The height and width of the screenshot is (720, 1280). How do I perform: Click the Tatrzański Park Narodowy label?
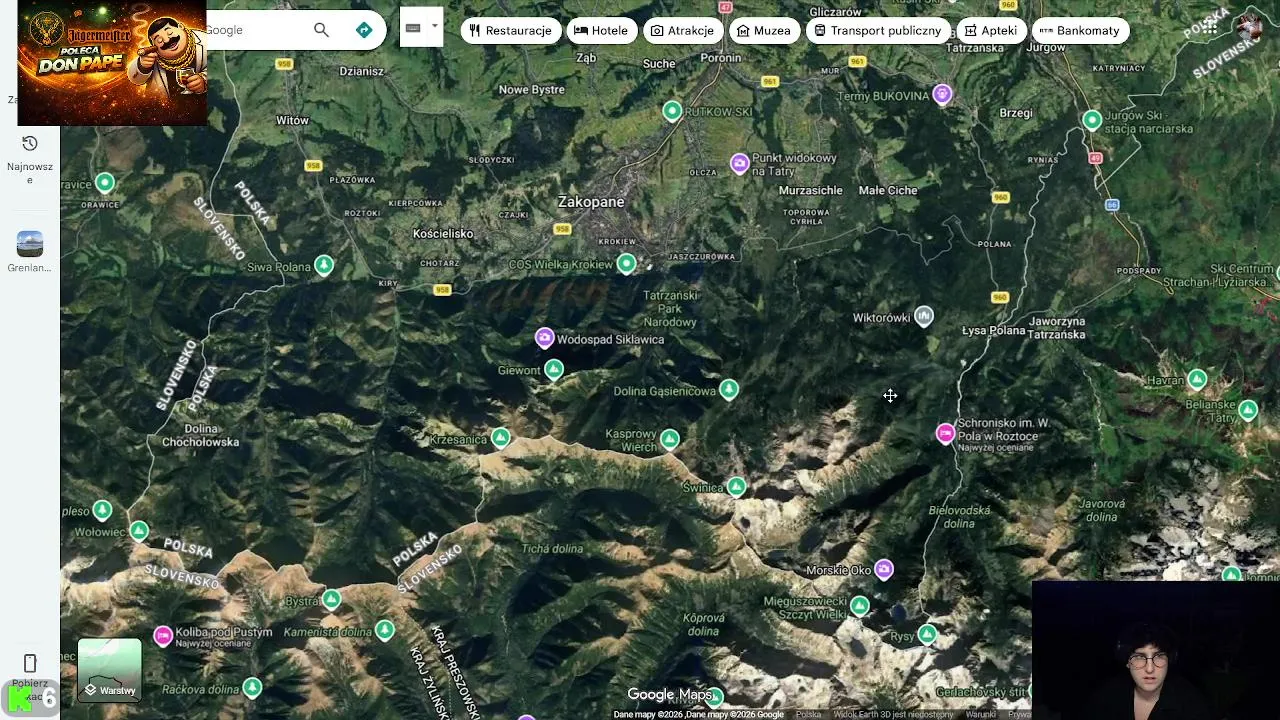click(670, 309)
